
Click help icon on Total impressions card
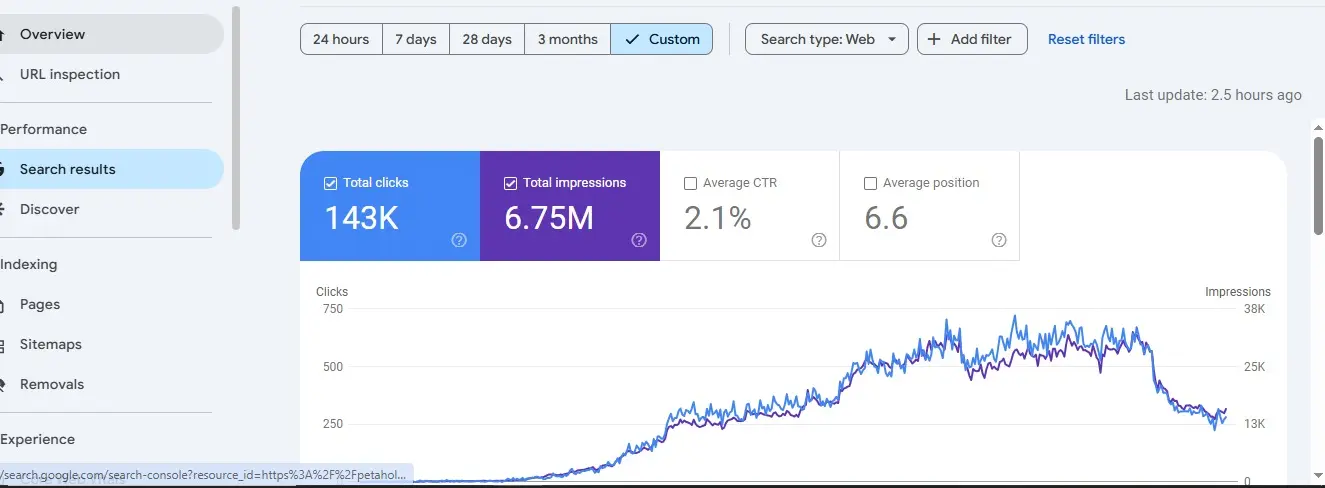pyautogui.click(x=639, y=240)
